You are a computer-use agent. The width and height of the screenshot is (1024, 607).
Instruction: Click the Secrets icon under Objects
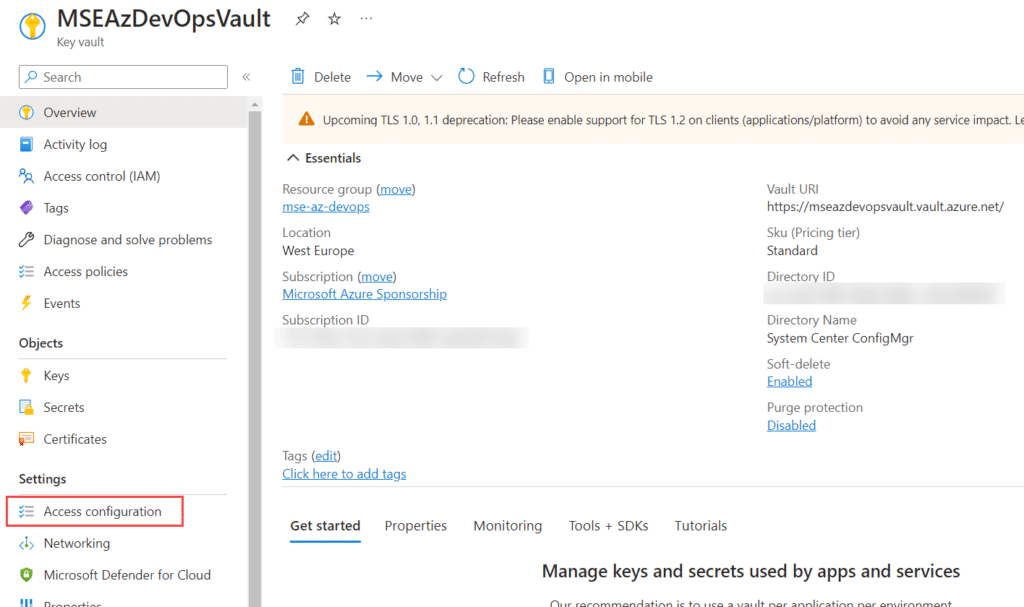tap(26, 407)
